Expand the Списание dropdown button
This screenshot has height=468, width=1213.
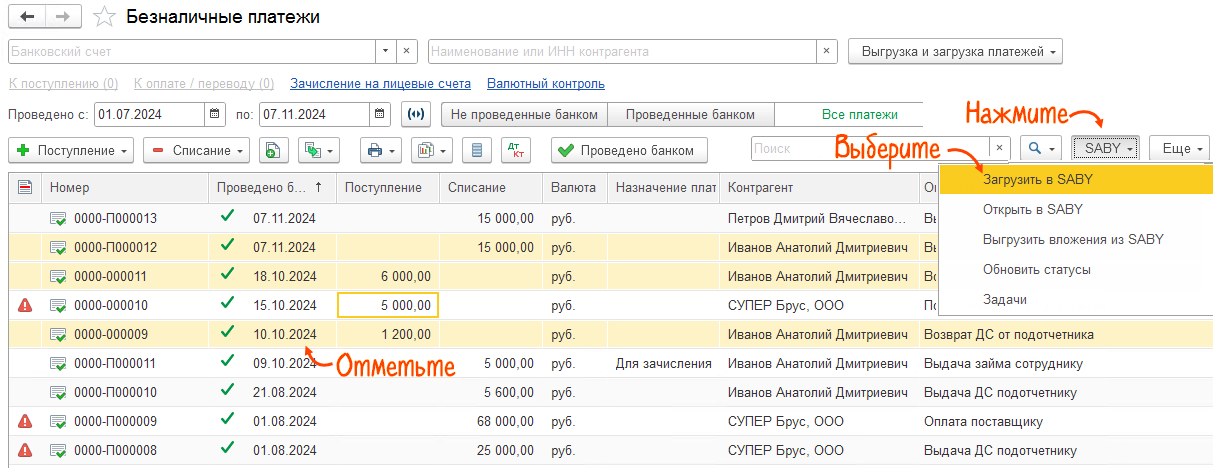click(x=196, y=150)
